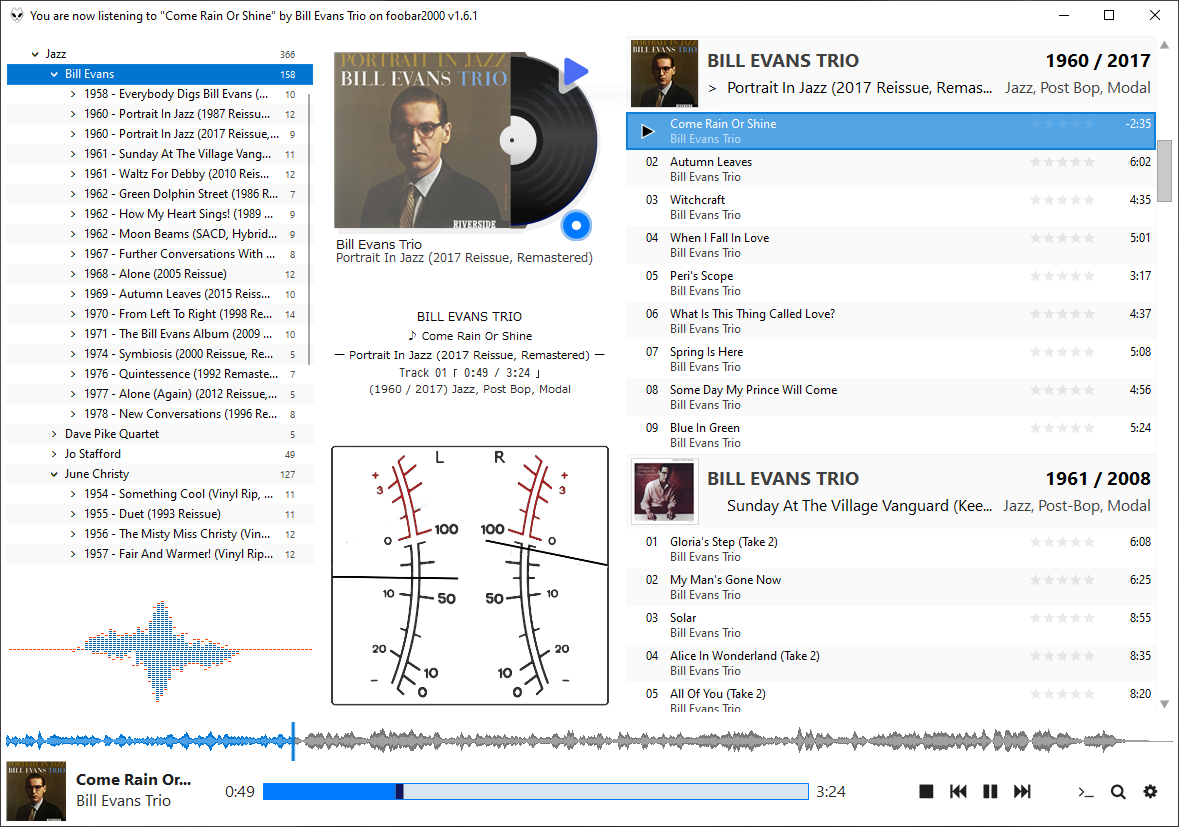Image resolution: width=1179 pixels, height=827 pixels.
Task: Click Sunday At The Village Vanguard thumbnail
Action: tap(664, 492)
